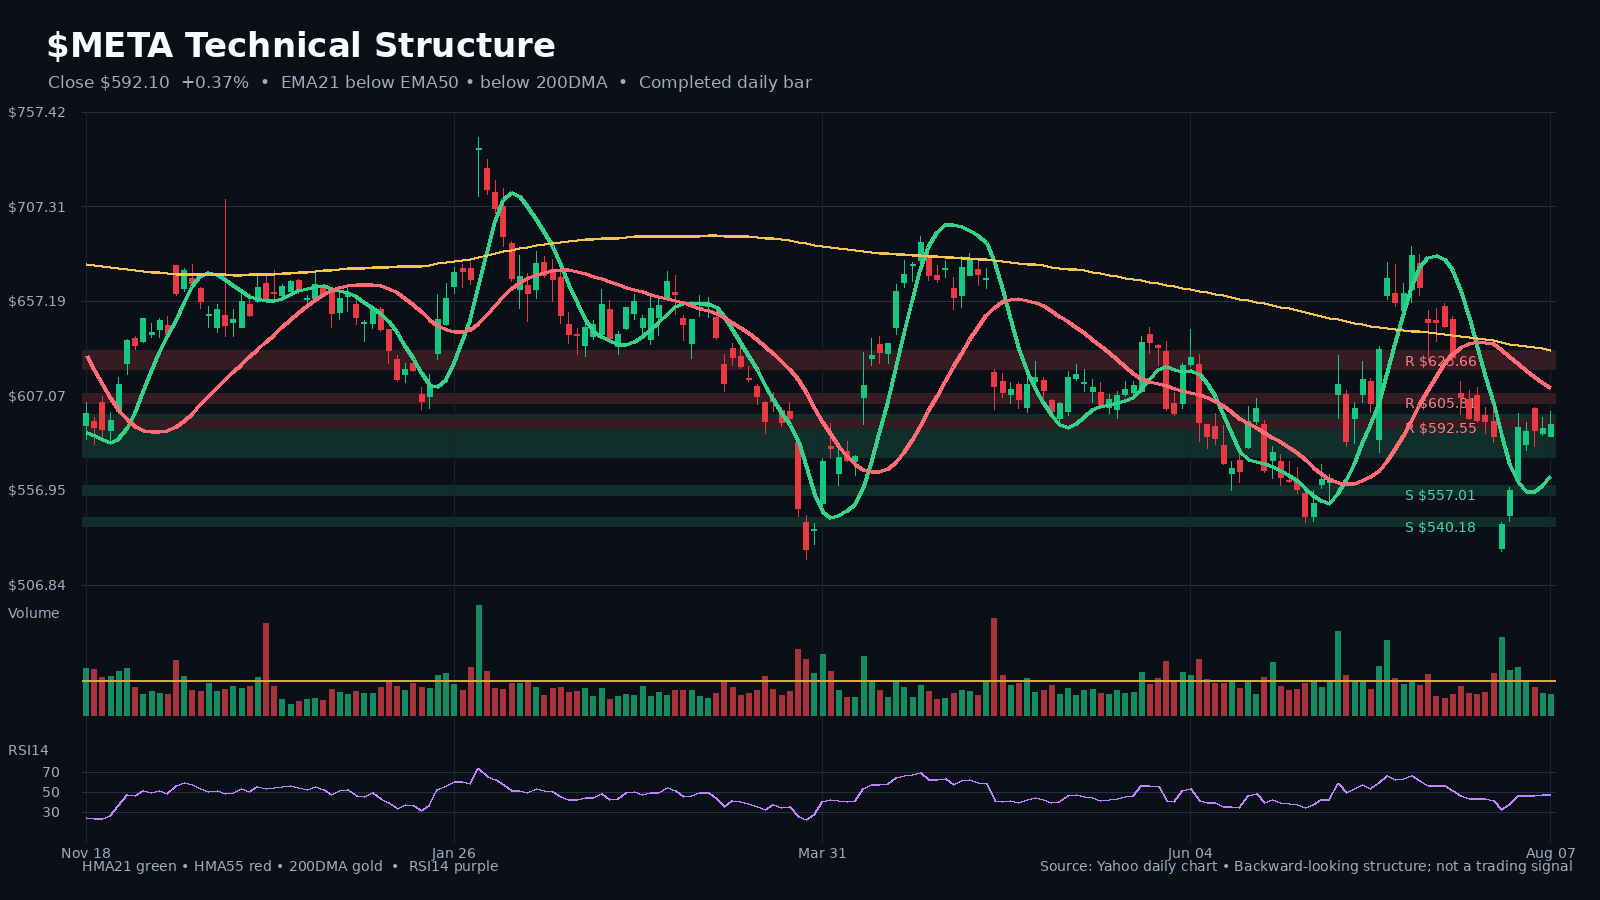Click the "$607.07" price axis label
Screen dimensions: 1600x900
tap(37, 396)
